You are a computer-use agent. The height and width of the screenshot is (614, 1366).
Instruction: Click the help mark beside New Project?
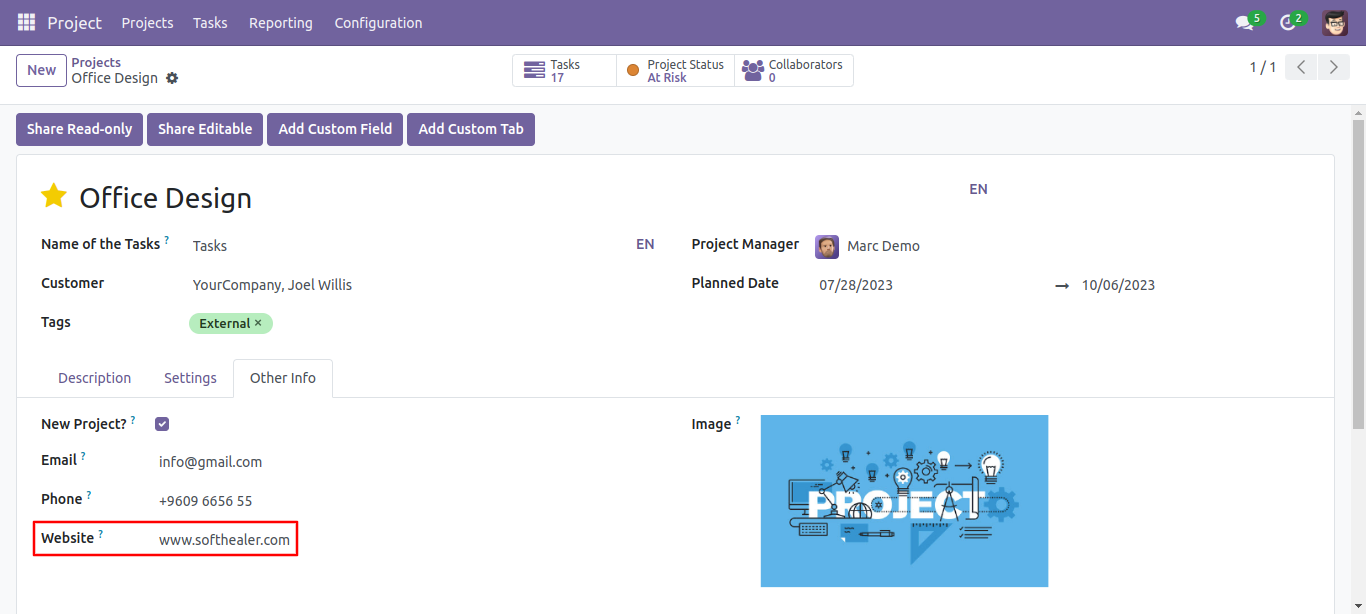133,420
